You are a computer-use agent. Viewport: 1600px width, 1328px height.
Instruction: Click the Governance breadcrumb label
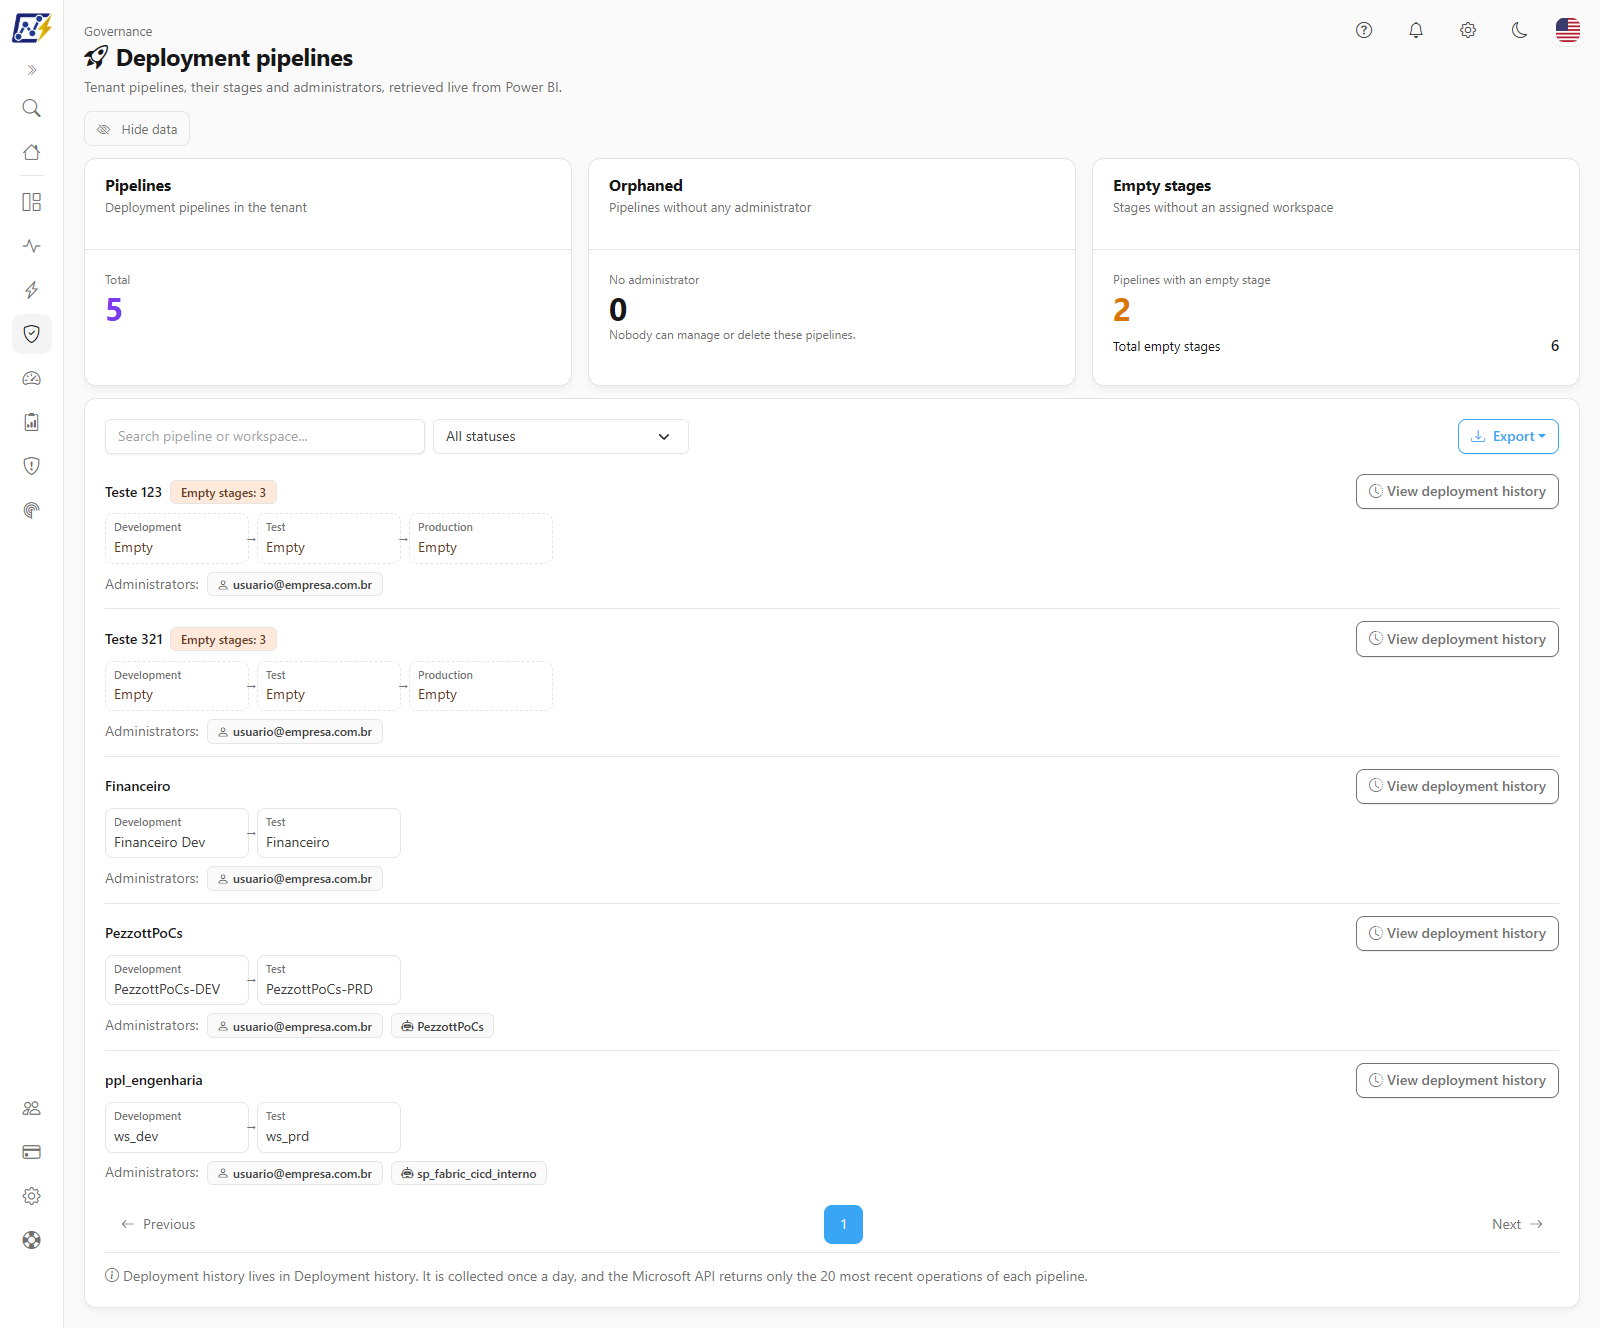click(x=118, y=32)
